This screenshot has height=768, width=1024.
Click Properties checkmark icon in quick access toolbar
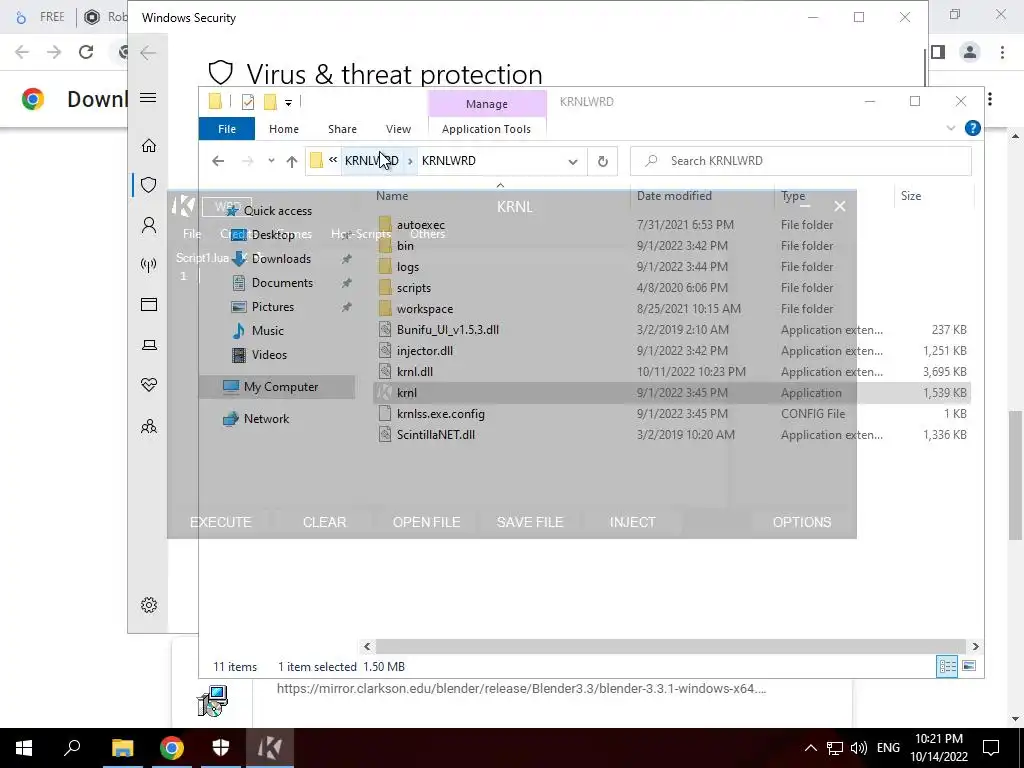[x=248, y=101]
